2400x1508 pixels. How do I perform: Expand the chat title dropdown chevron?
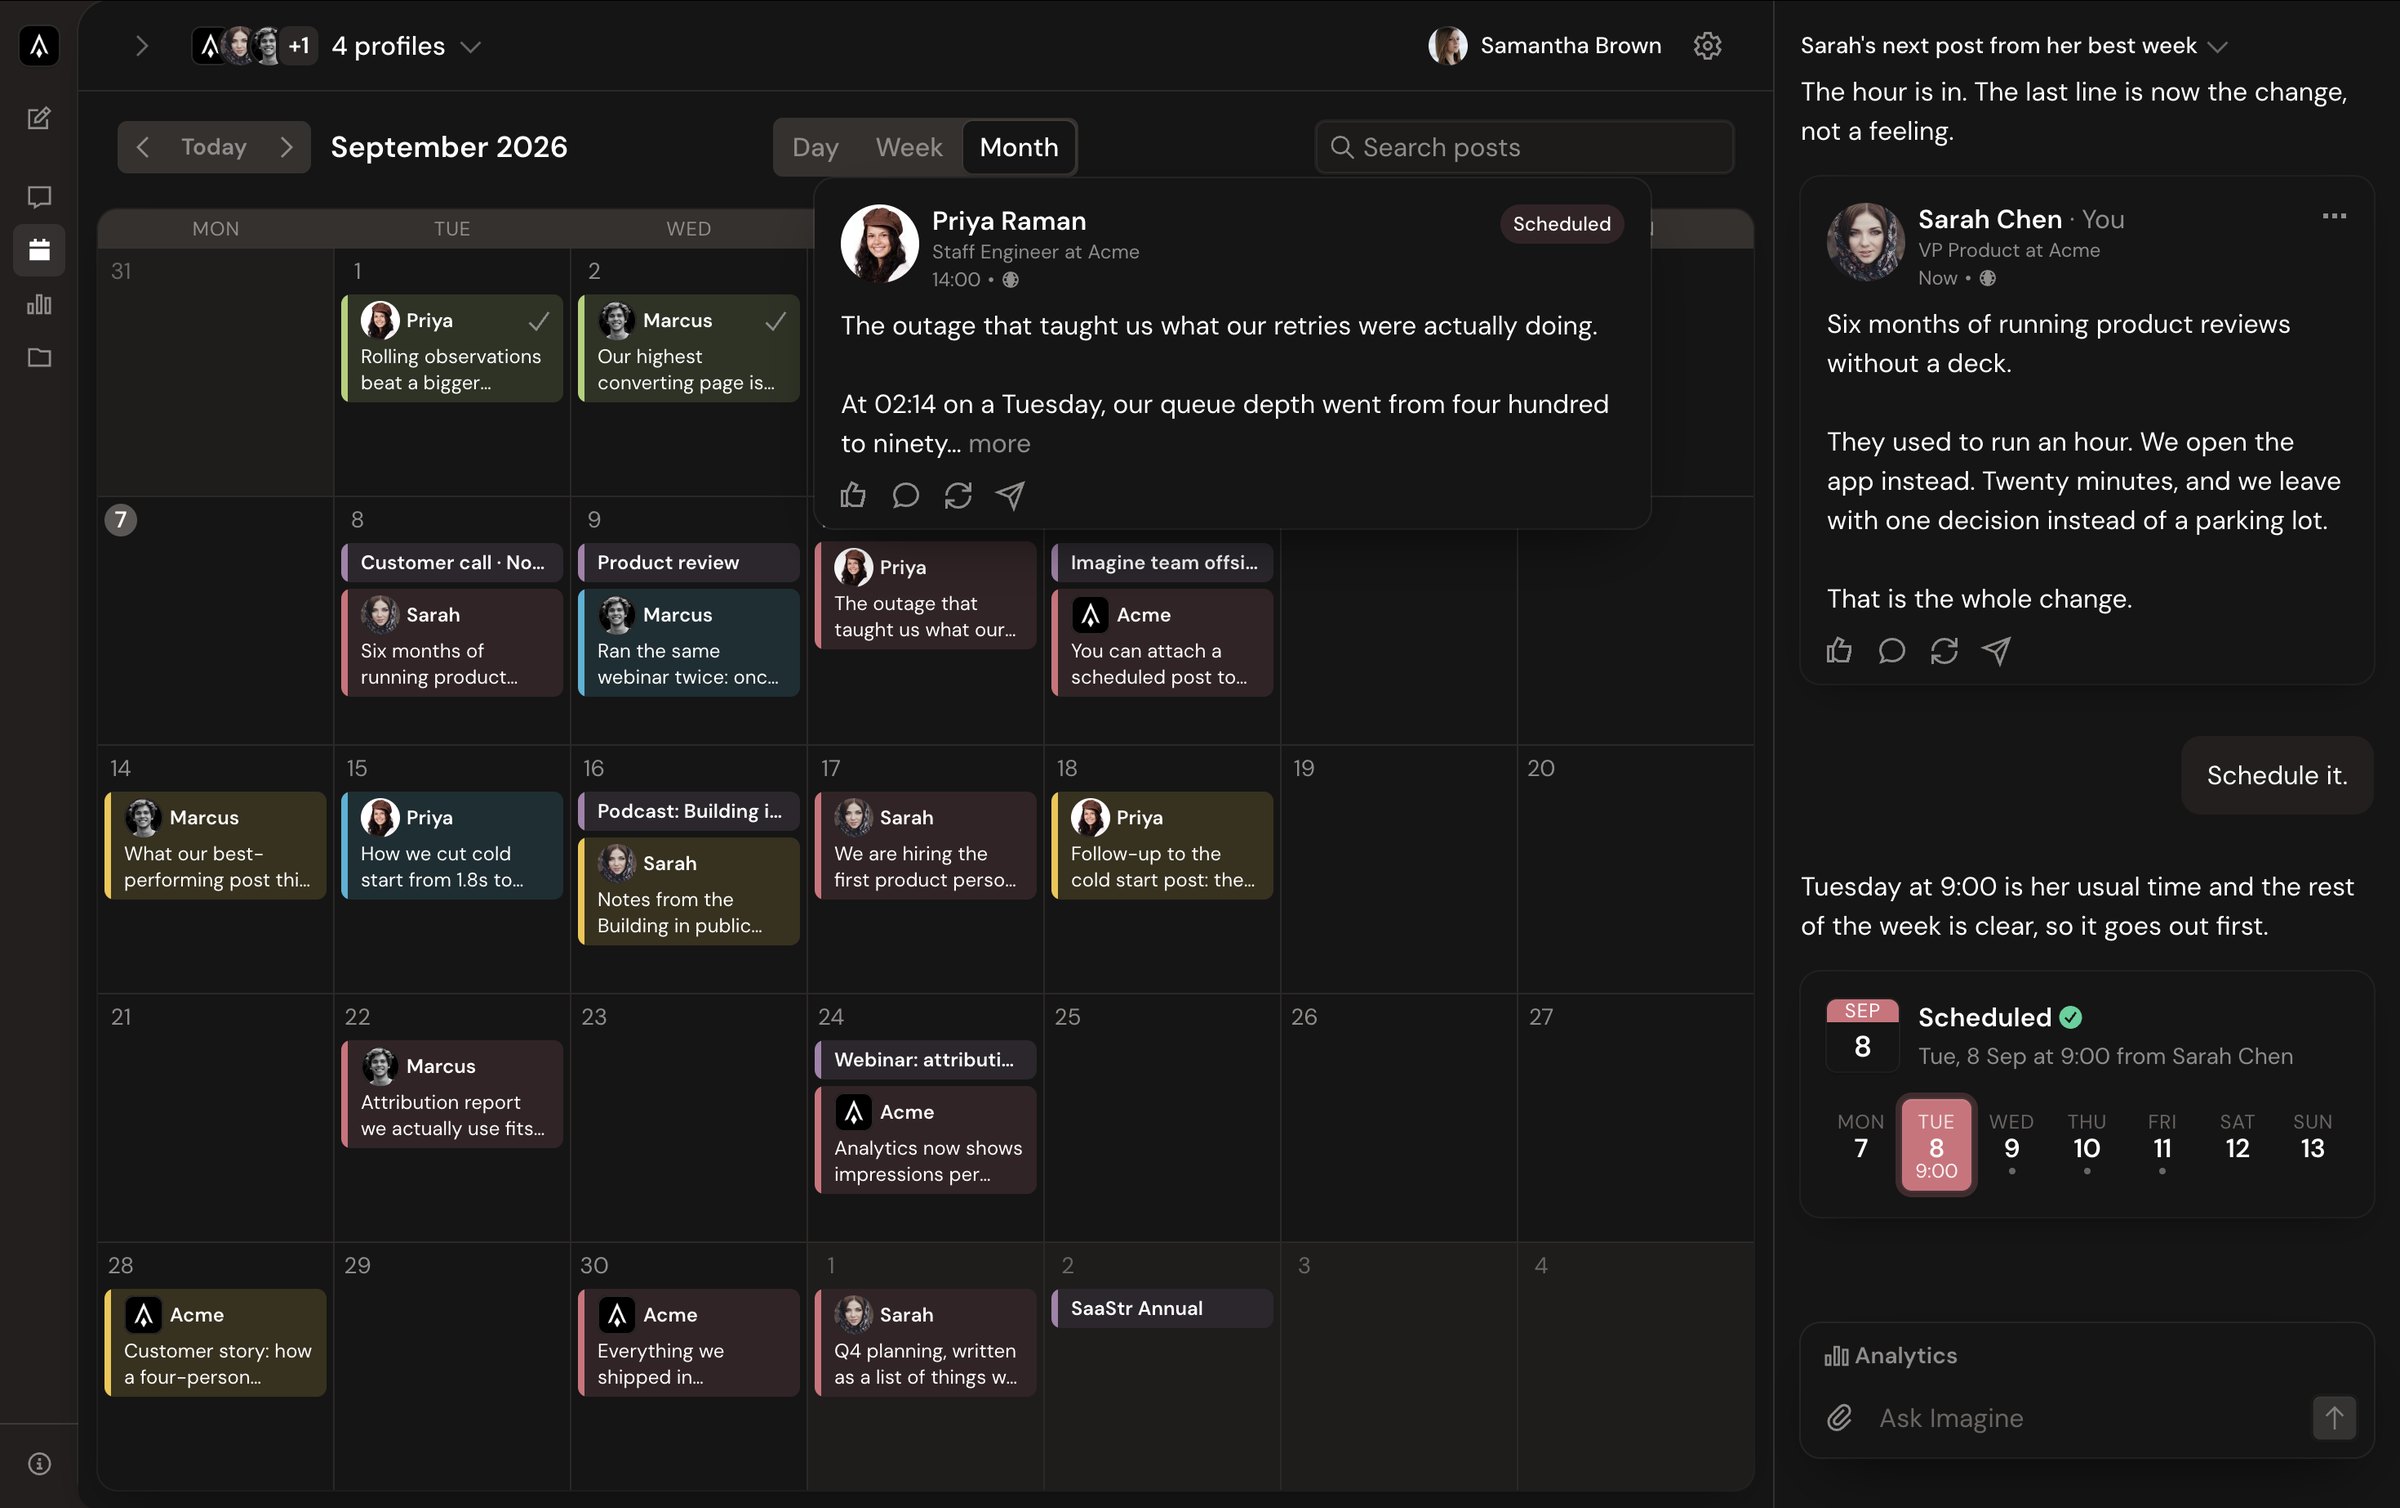click(2217, 47)
